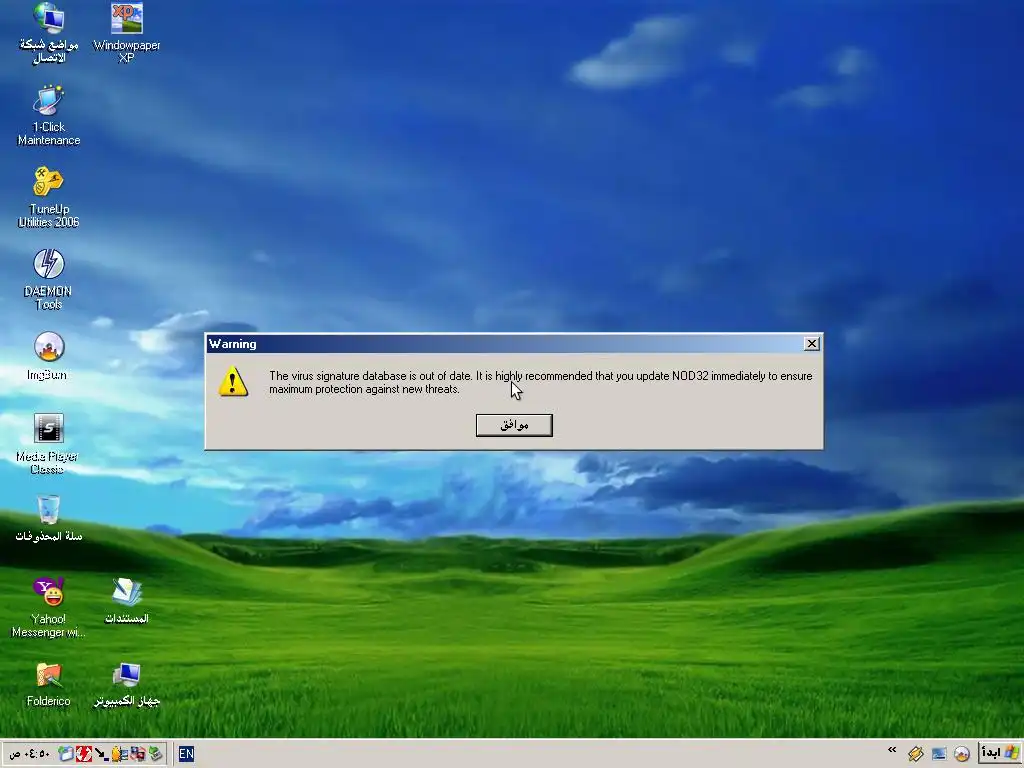Click the green arrow tray icon right of the squares
The image size is (1024, 768).
(155, 754)
